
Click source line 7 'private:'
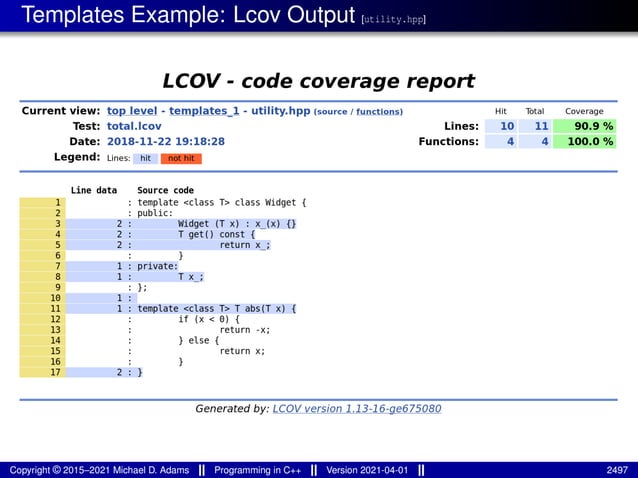(157, 266)
